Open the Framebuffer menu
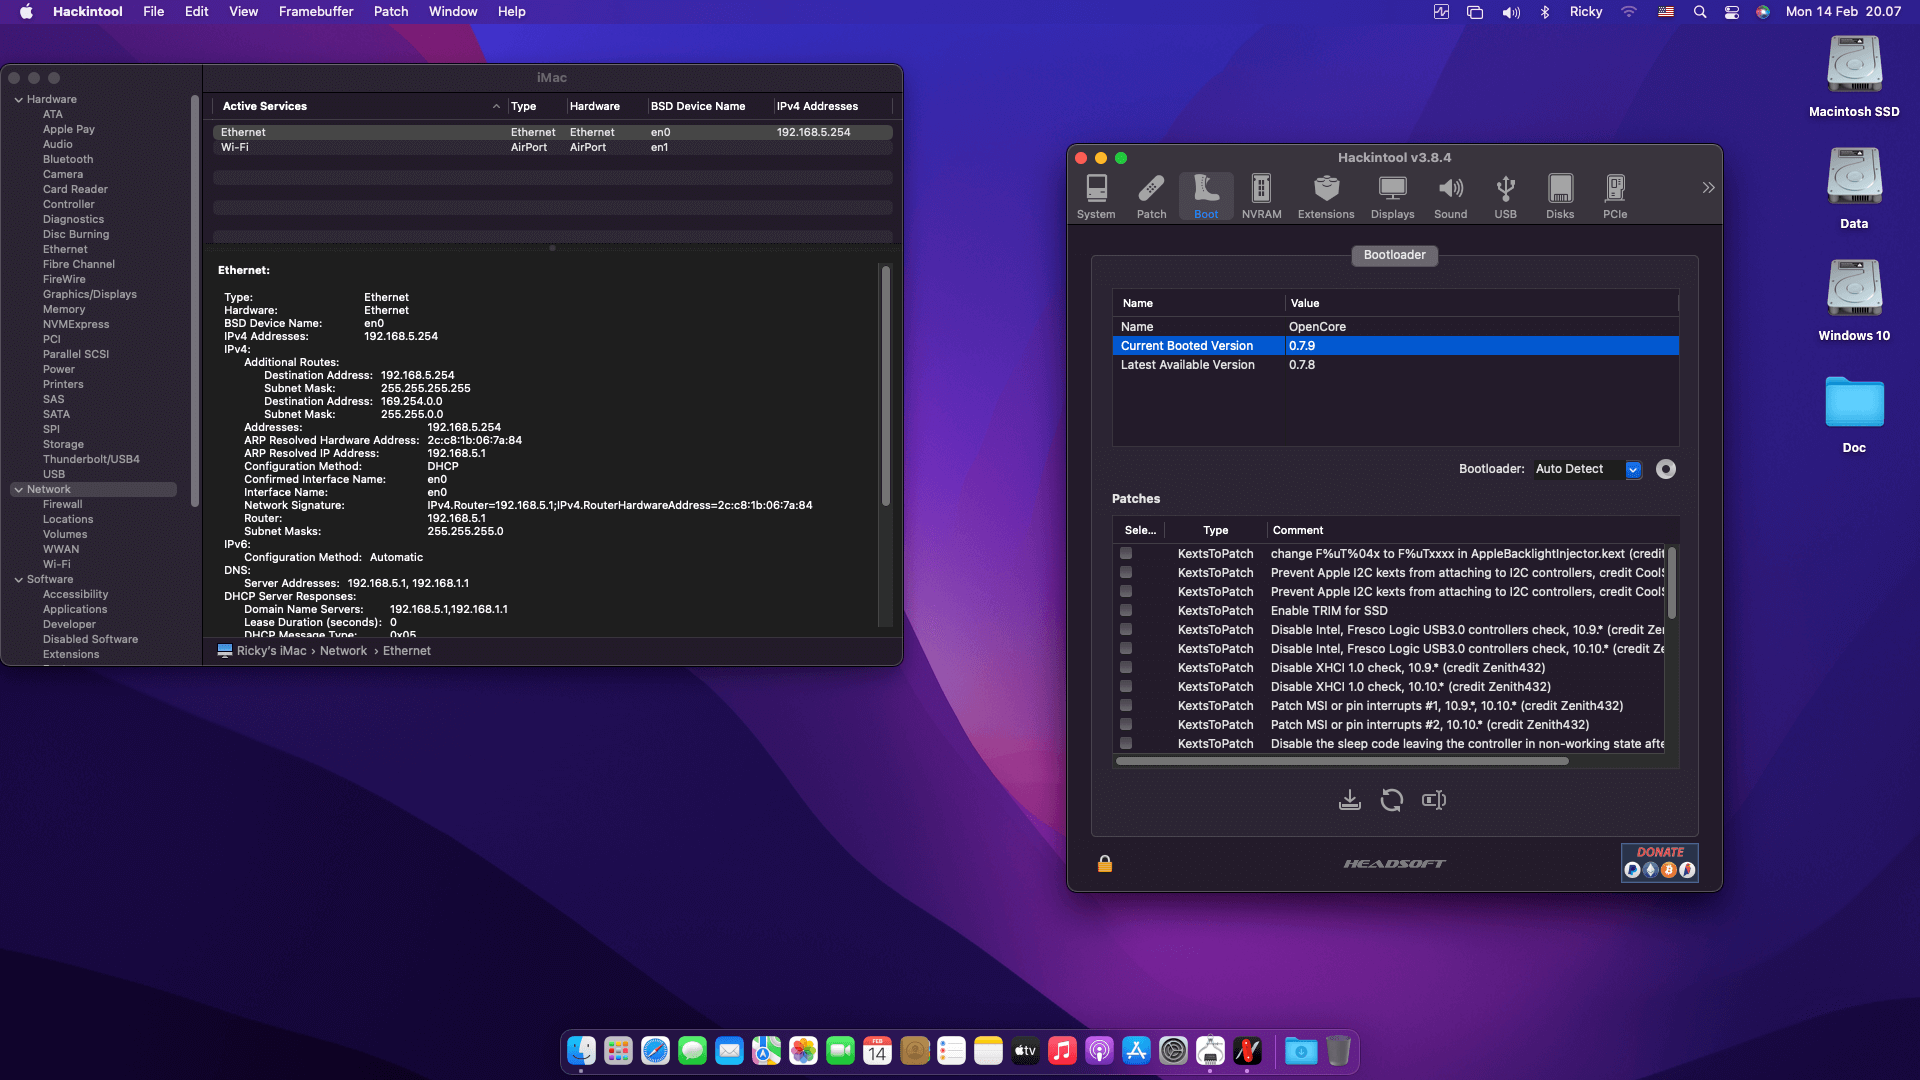This screenshot has width=1920, height=1080. tap(316, 12)
